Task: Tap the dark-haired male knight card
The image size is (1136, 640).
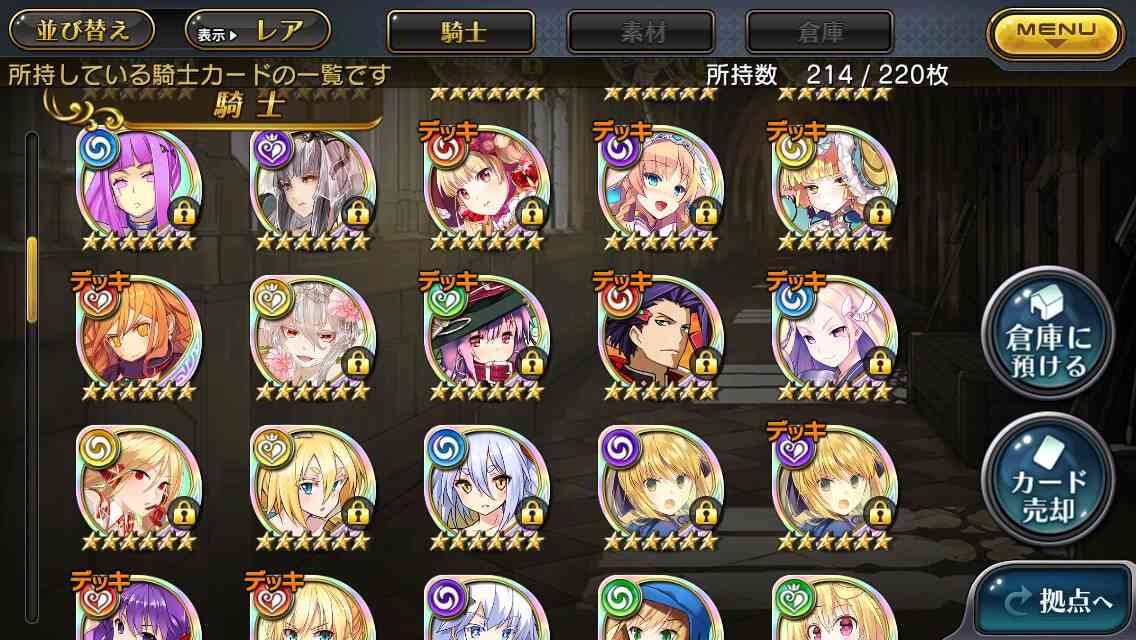Action: [660, 333]
